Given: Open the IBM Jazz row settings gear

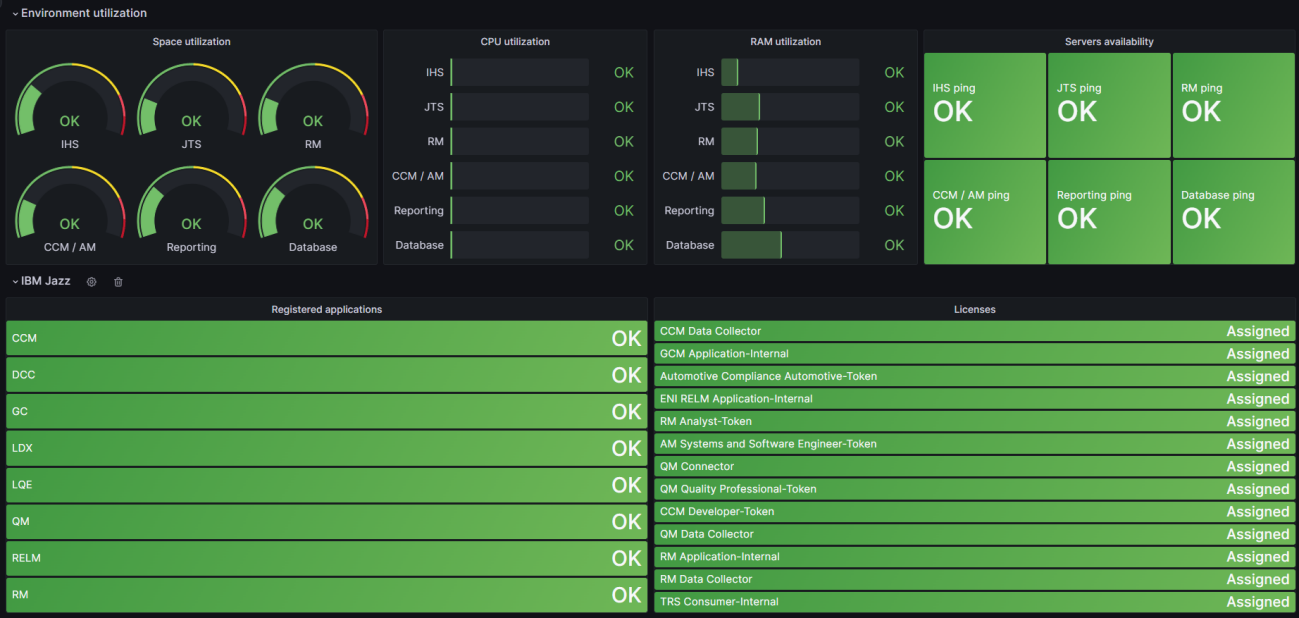Looking at the screenshot, I should (x=91, y=282).
